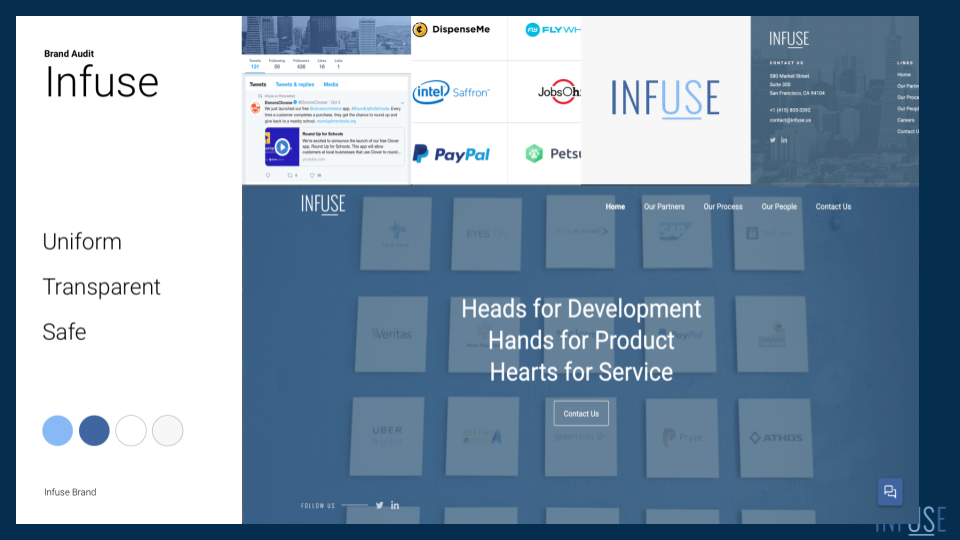Image resolution: width=960 pixels, height=540 pixels.
Task: Click the JobsOh logo
Action: 559,92
